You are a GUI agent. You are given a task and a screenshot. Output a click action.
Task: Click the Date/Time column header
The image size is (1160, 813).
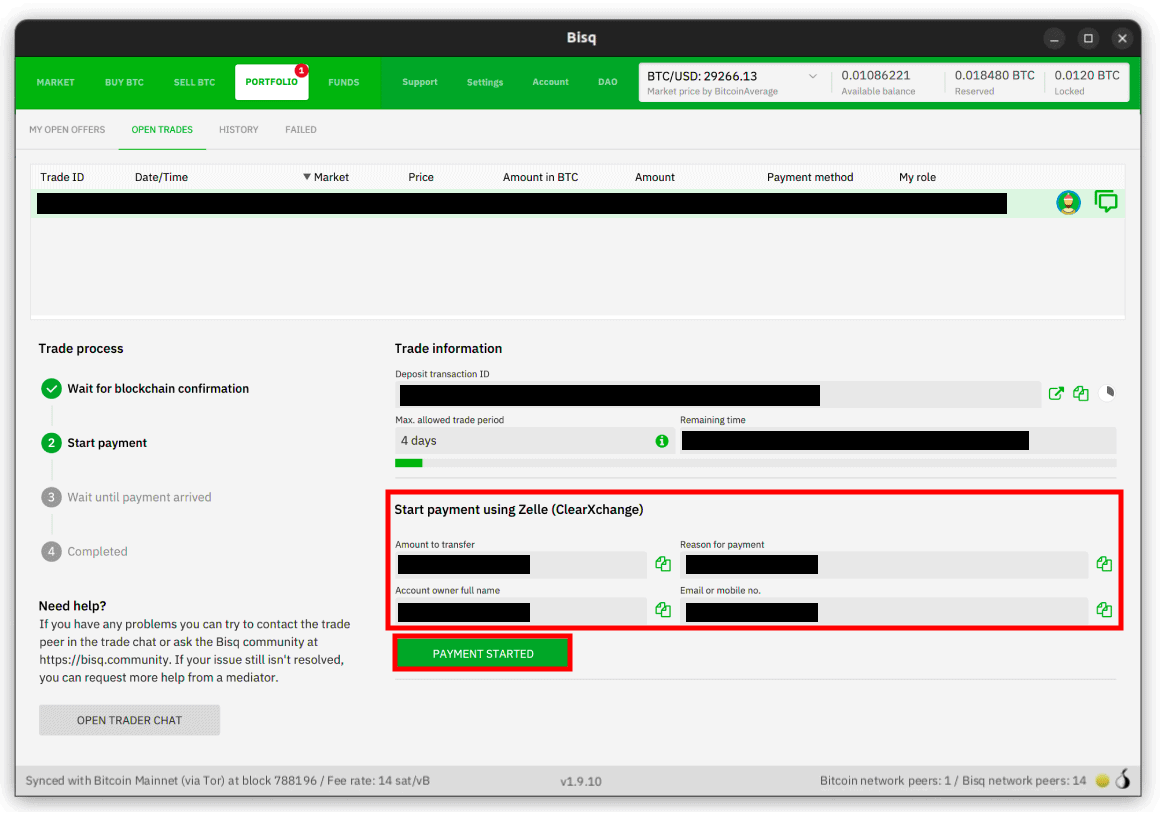[161, 178]
